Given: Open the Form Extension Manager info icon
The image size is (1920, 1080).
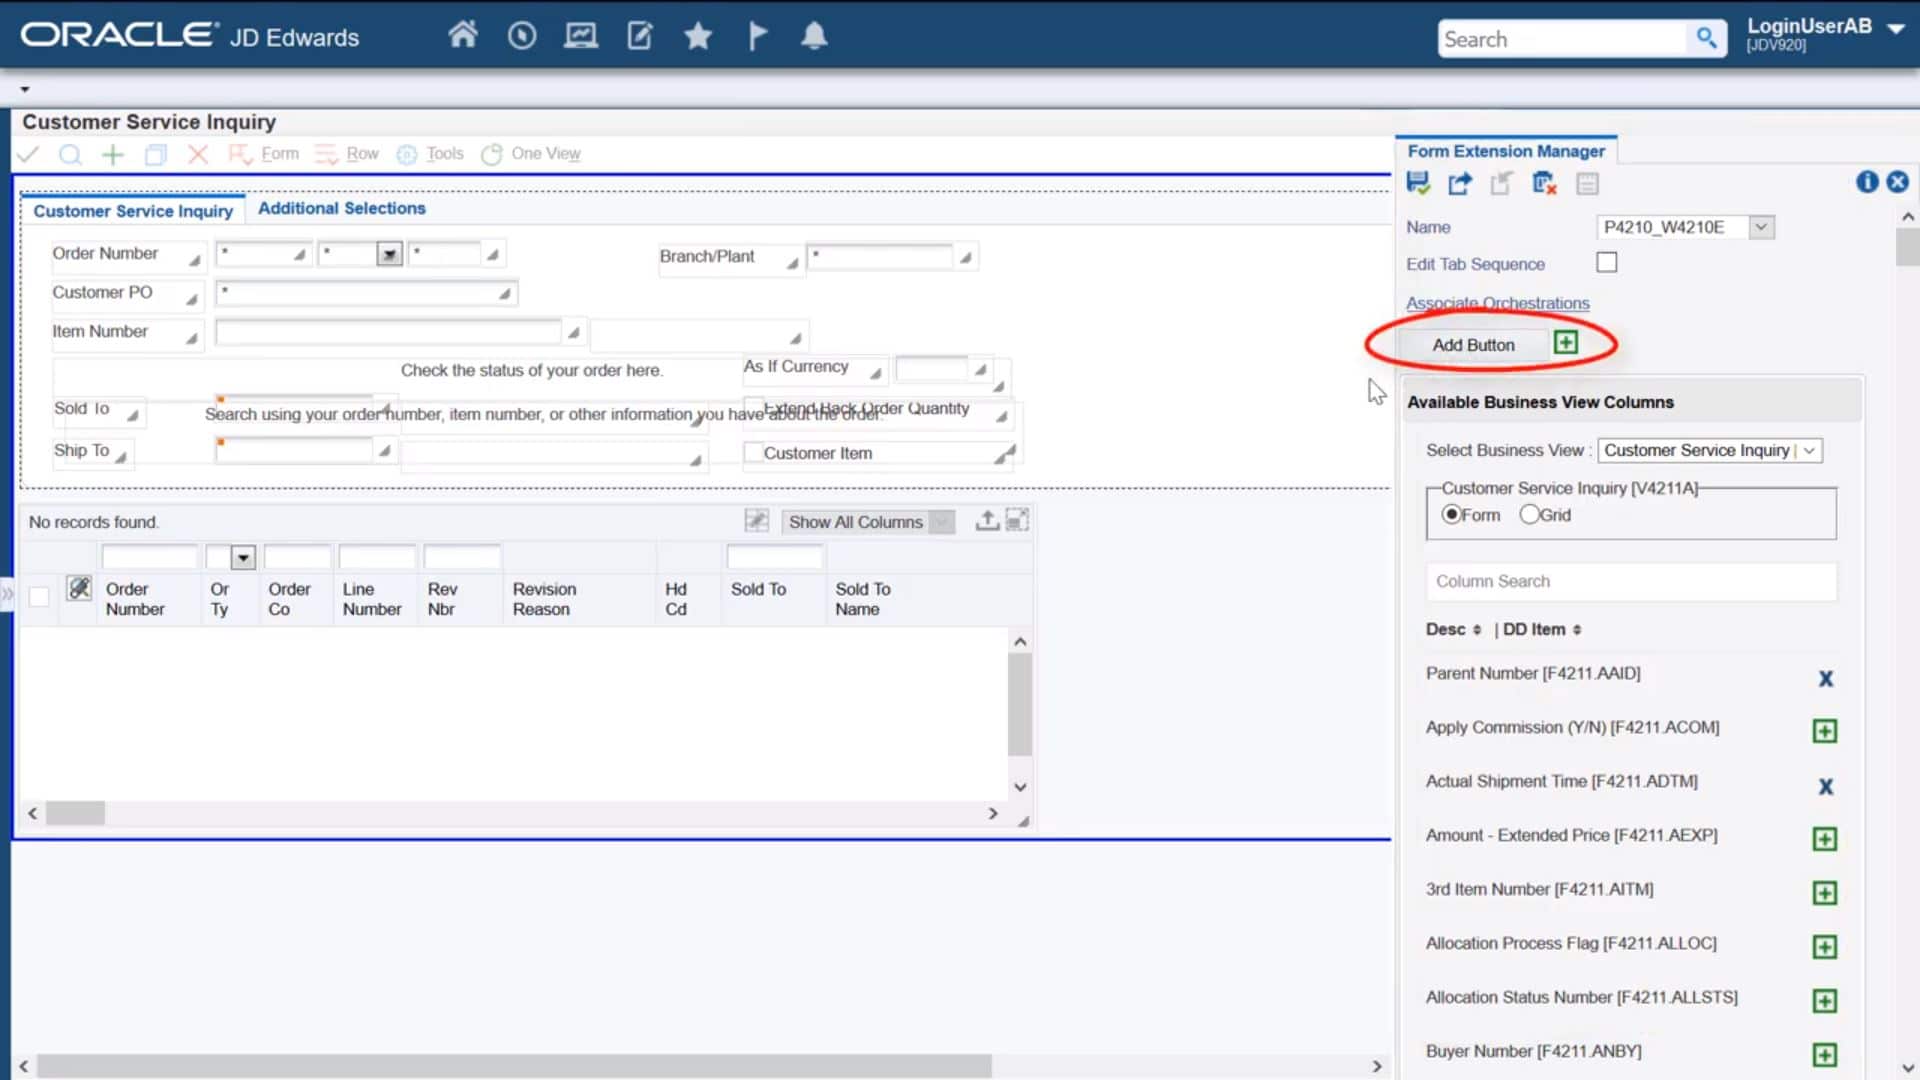Looking at the screenshot, I should click(x=1867, y=182).
